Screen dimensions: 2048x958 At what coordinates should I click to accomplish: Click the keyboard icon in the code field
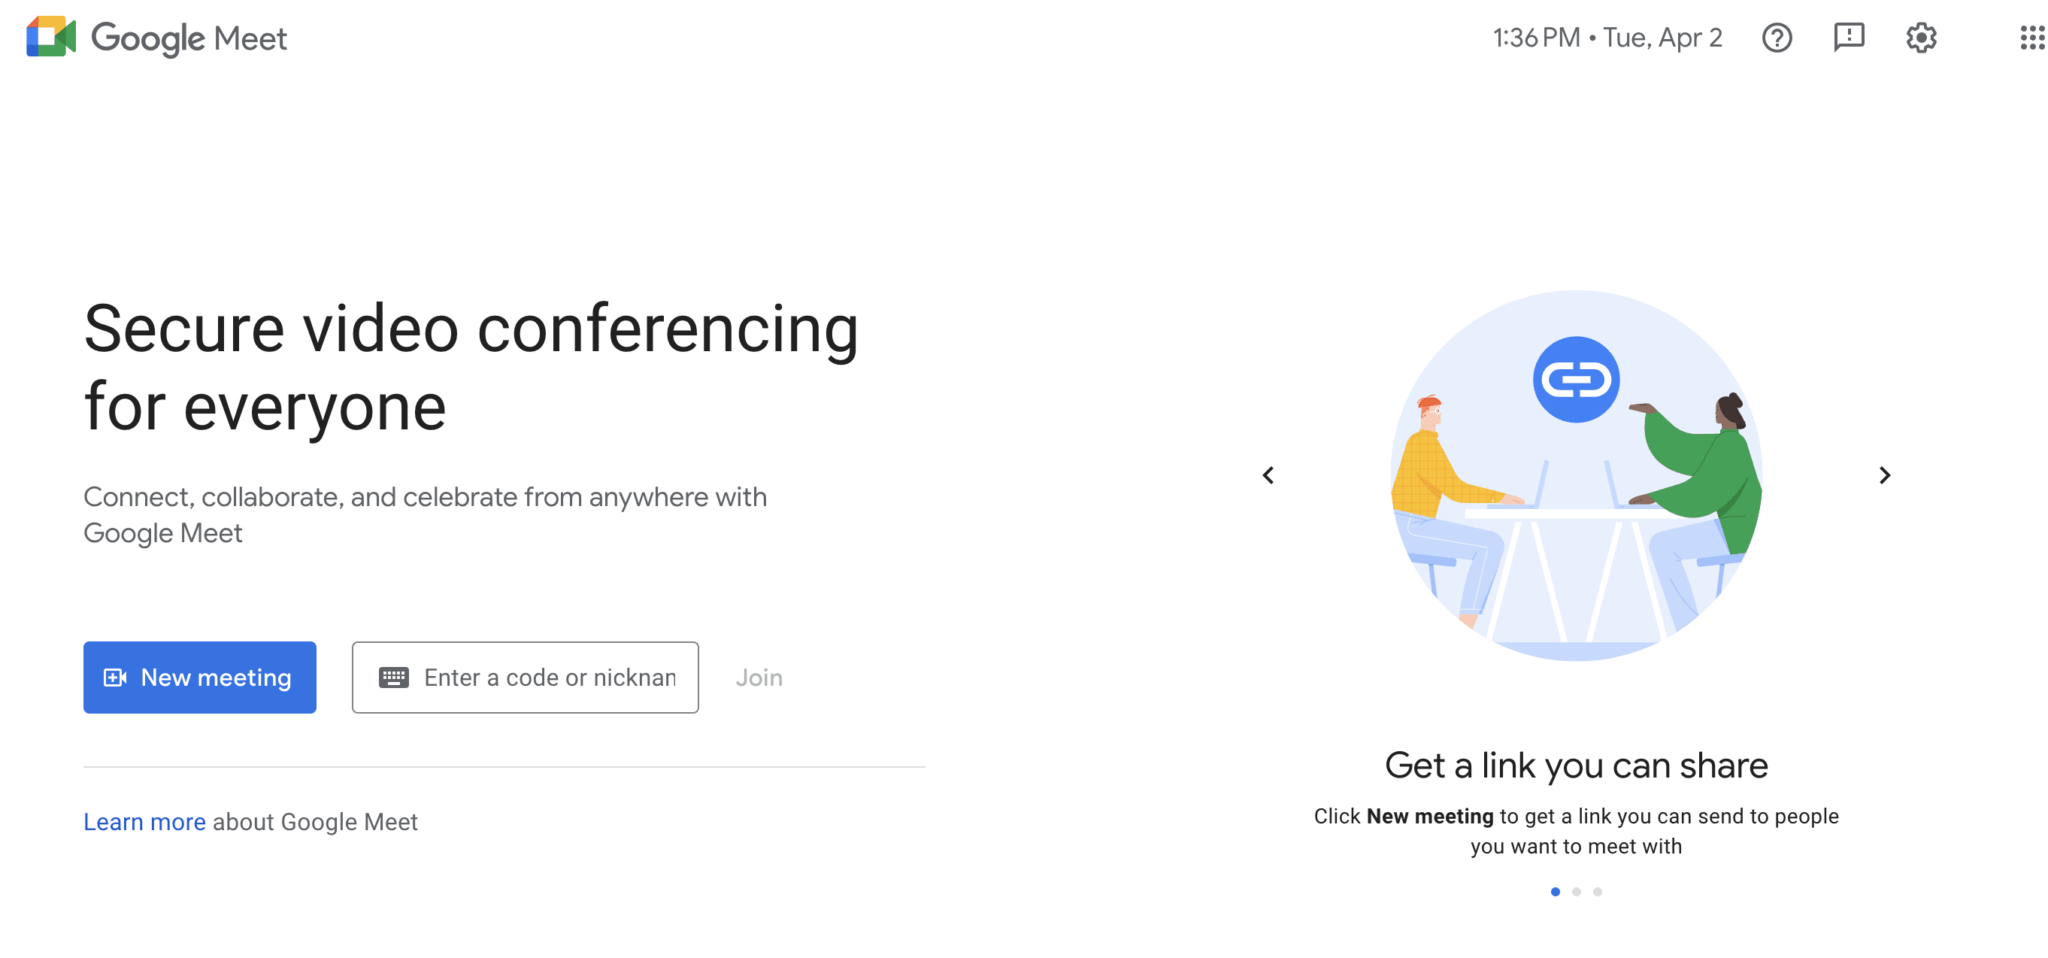coord(395,677)
